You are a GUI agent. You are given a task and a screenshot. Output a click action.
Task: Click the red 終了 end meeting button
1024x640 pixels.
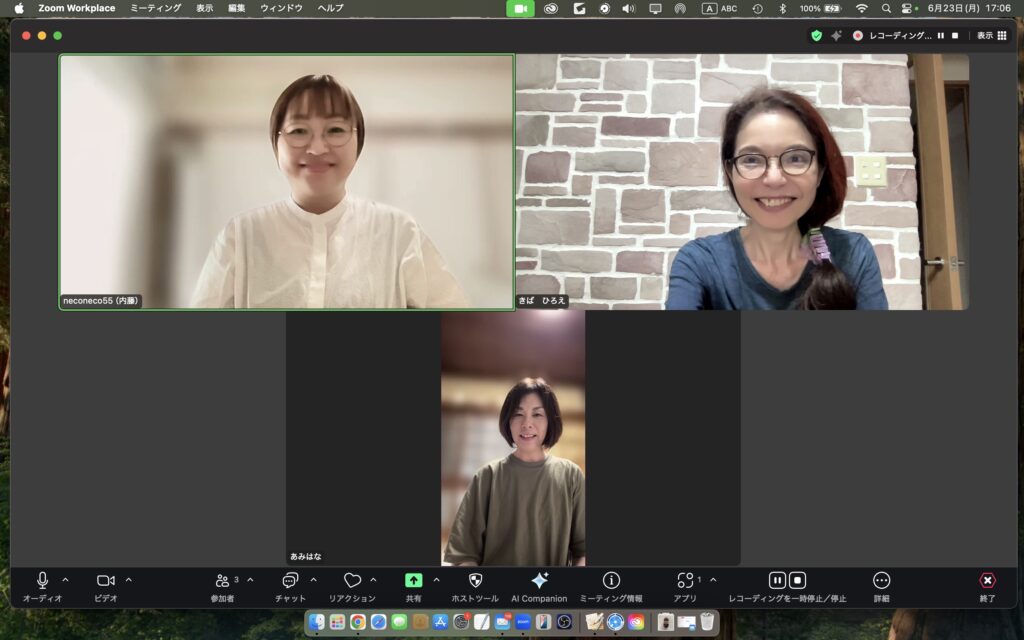[x=987, y=581]
